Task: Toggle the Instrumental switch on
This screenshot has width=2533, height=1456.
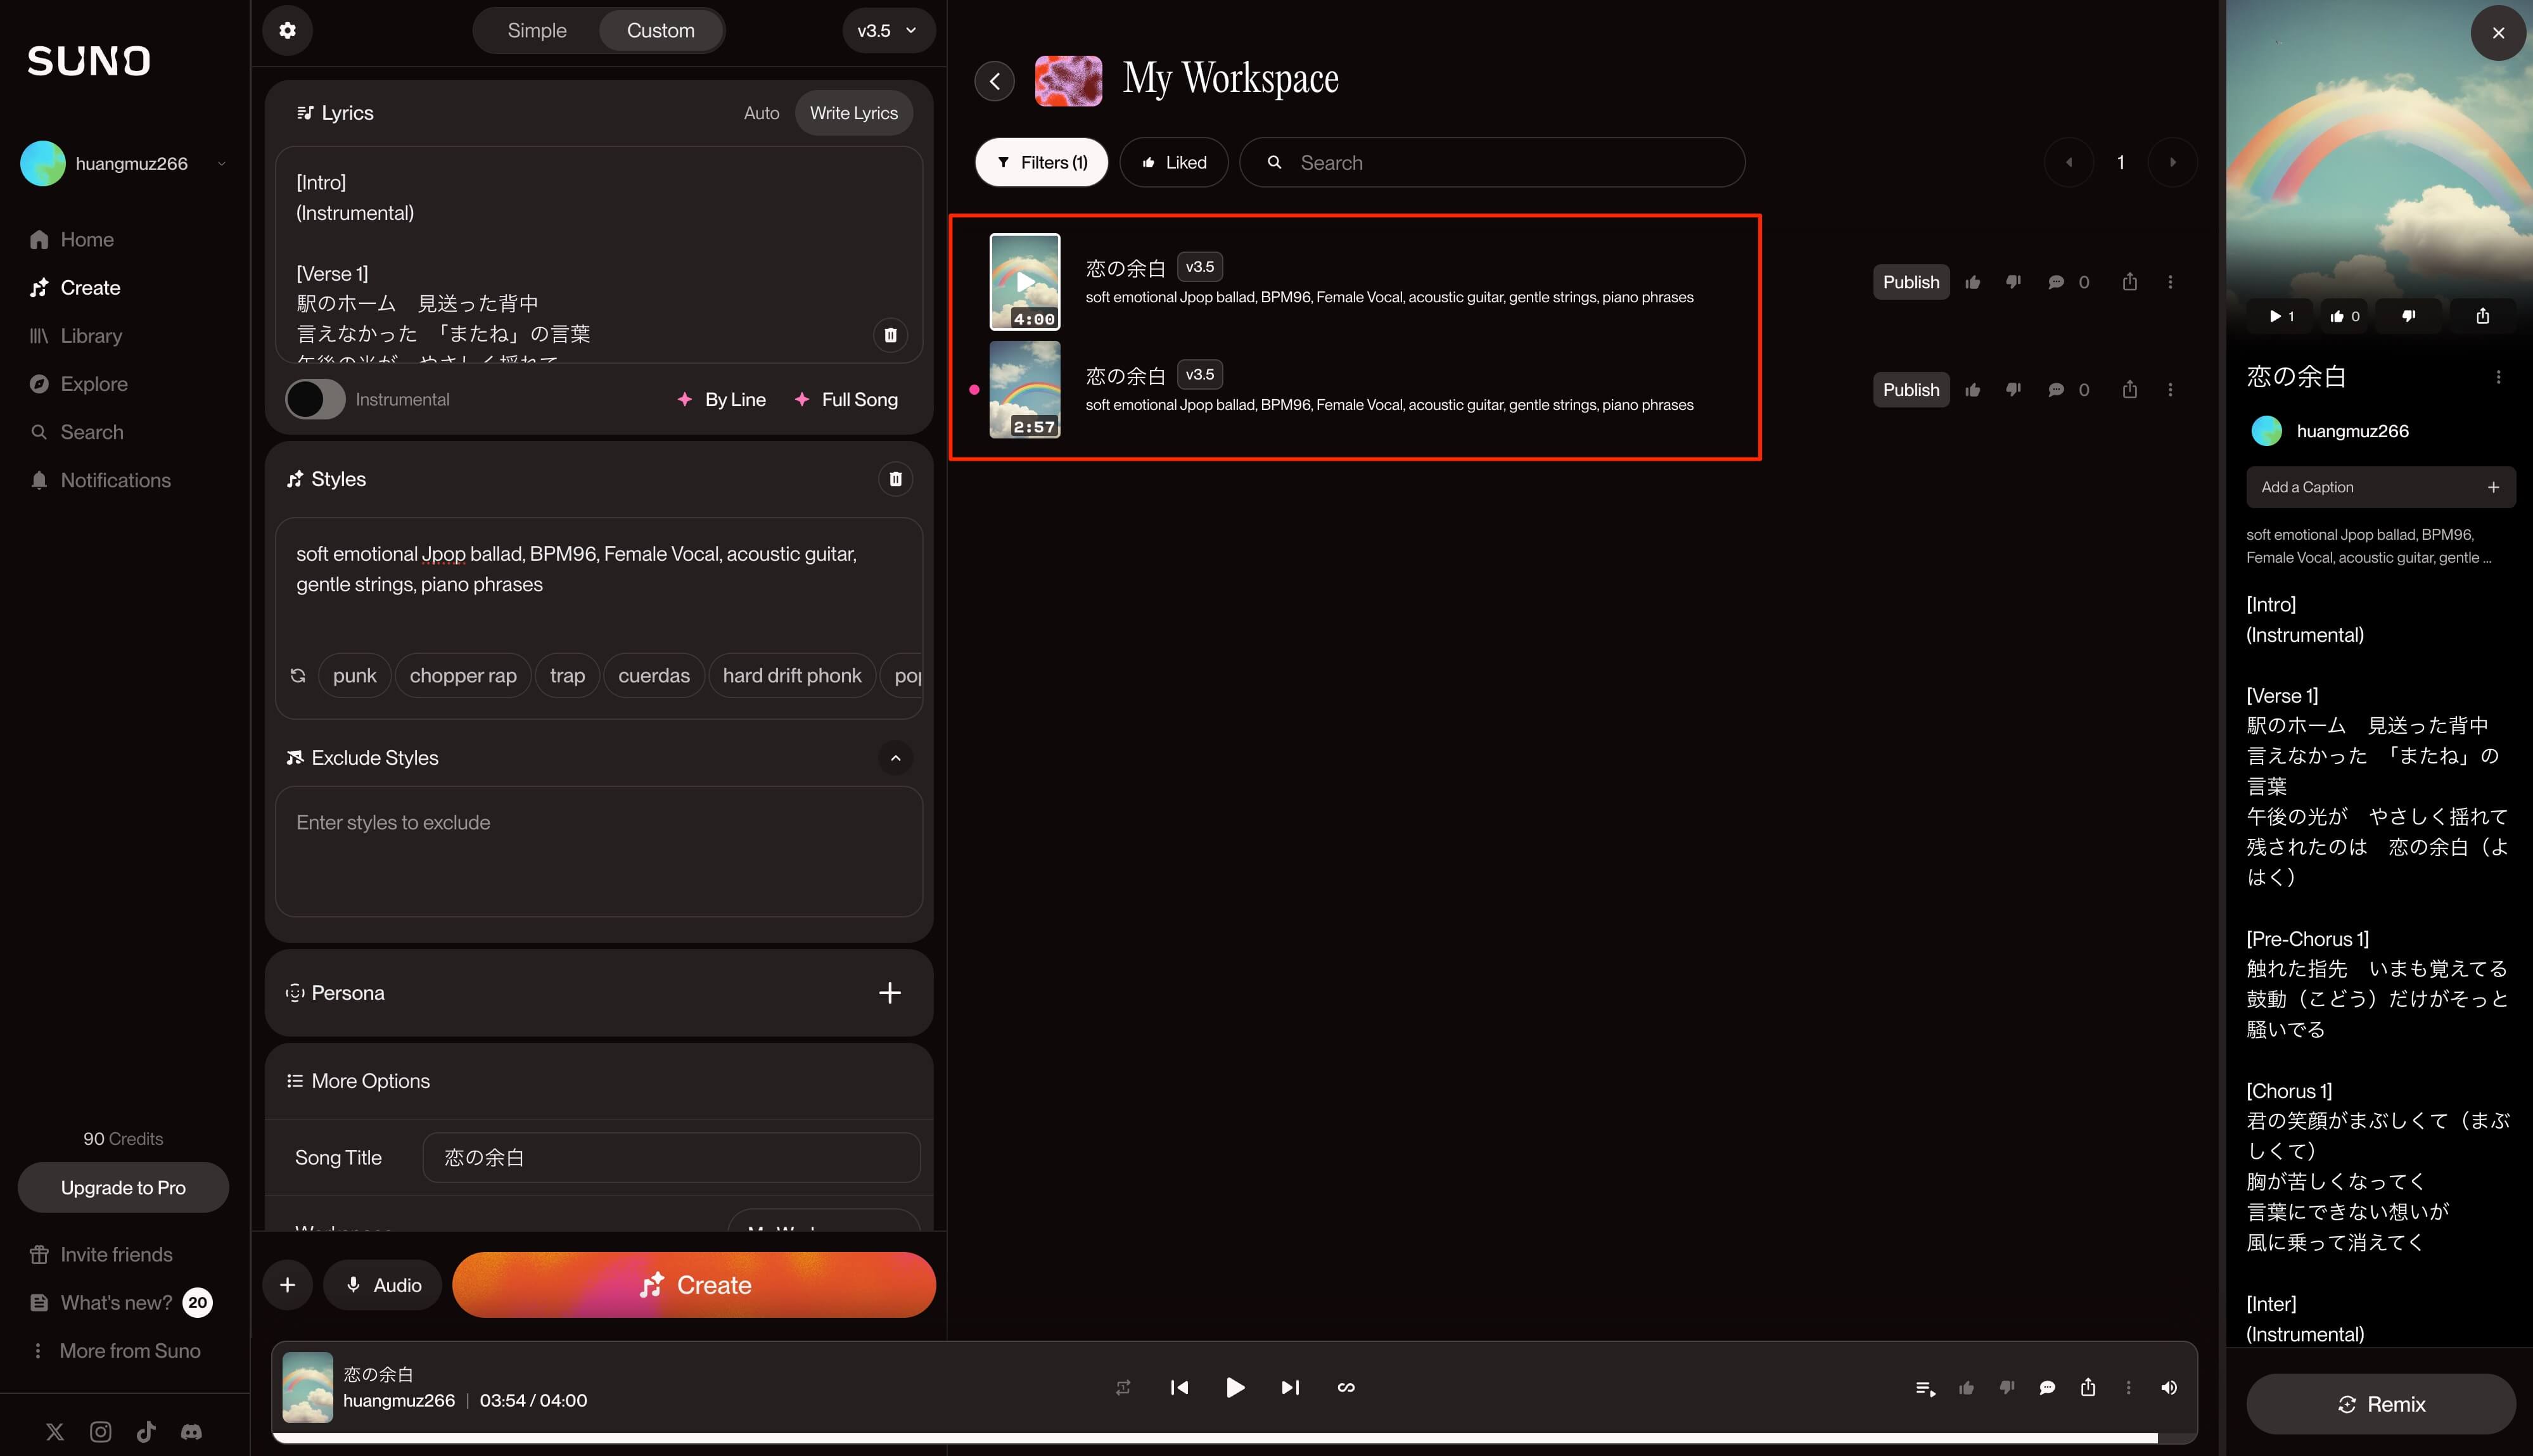Action: tap(315, 400)
